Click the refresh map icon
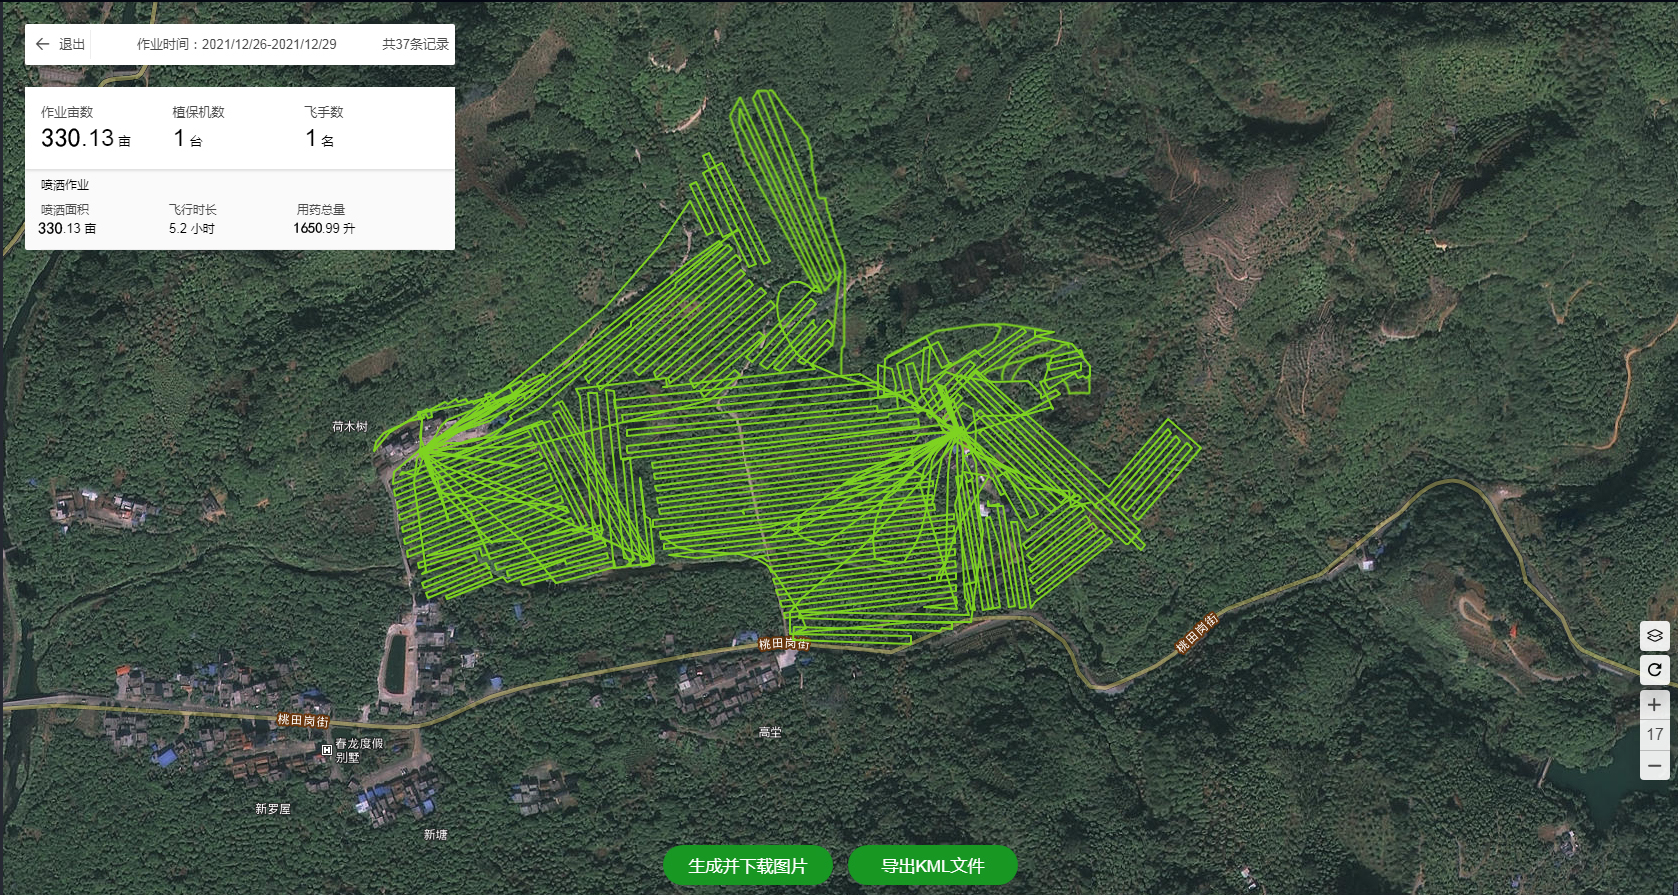Viewport: 1678px width, 896px height. [1654, 670]
